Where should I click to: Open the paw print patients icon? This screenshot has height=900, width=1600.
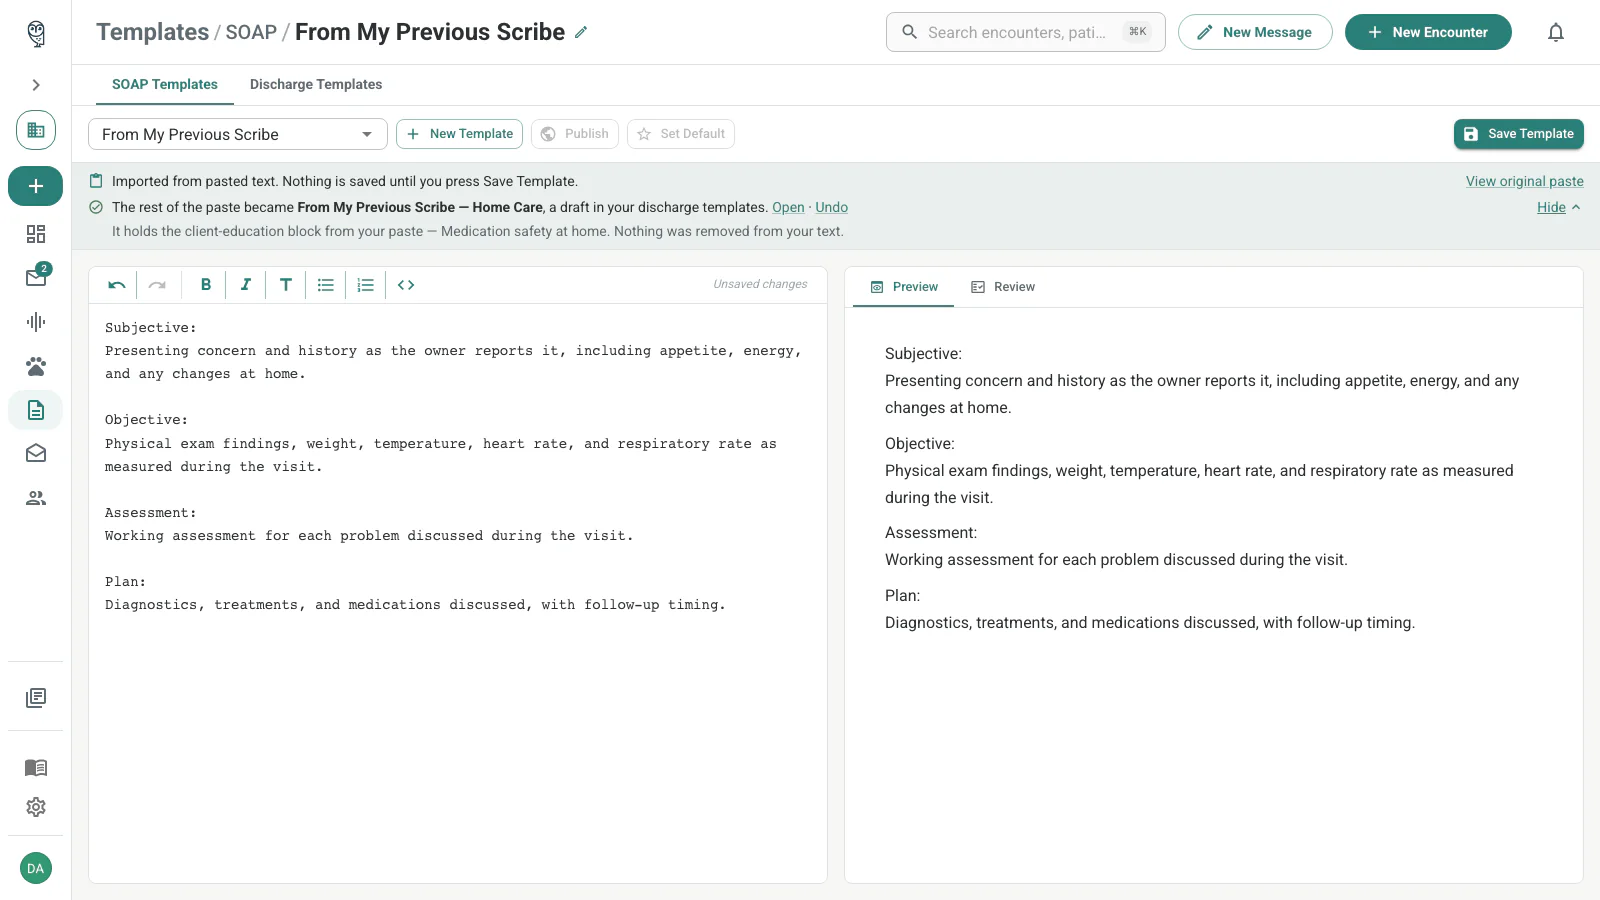[x=36, y=366]
